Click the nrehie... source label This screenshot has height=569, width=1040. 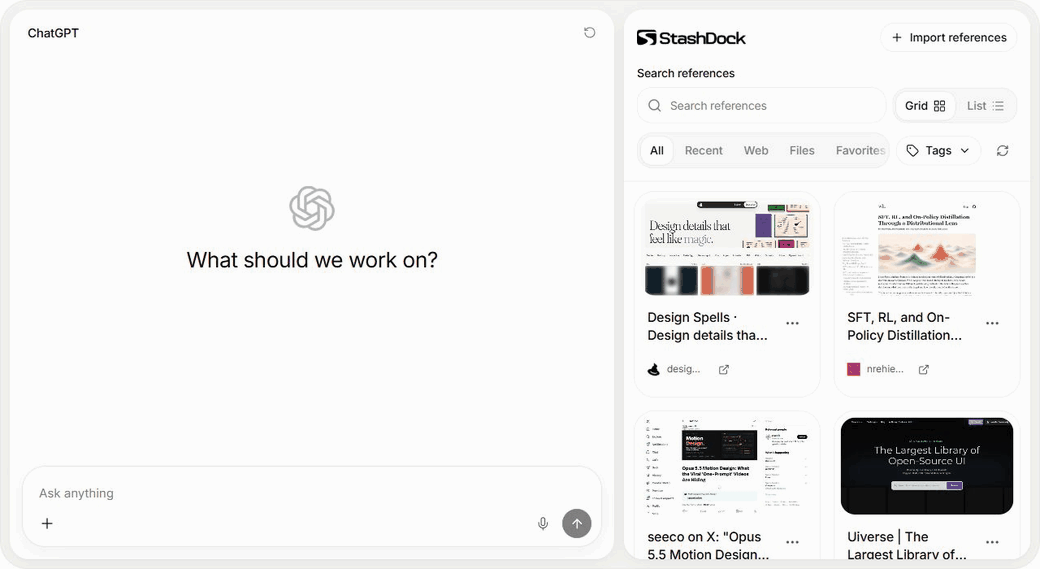click(x=885, y=369)
